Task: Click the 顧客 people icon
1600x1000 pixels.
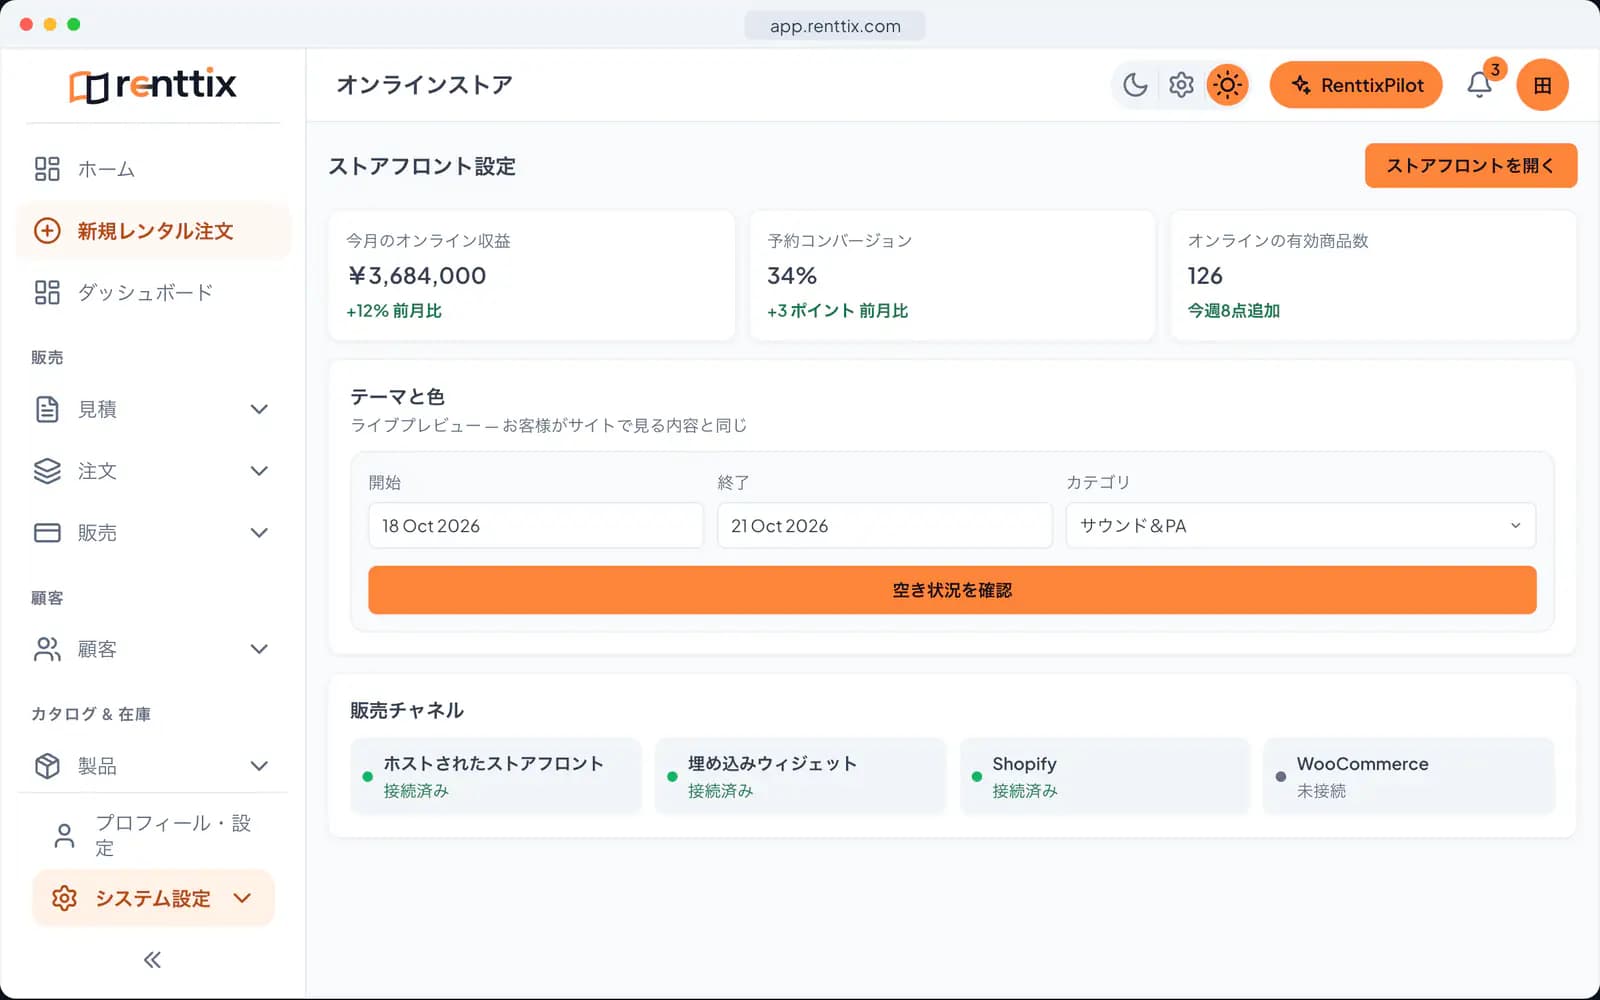Action: point(47,649)
